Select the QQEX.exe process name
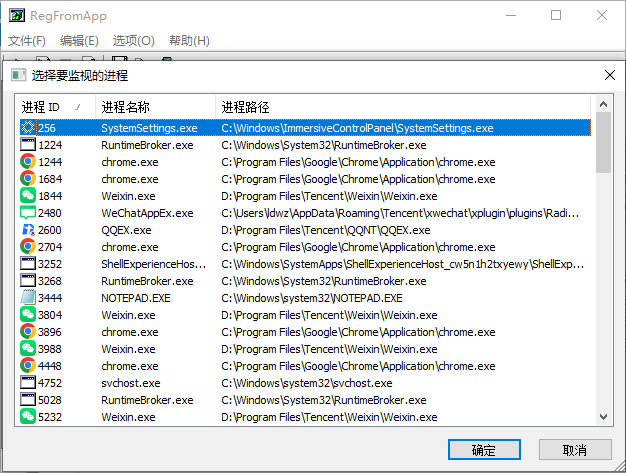The height and width of the screenshot is (473, 626). (x=126, y=230)
